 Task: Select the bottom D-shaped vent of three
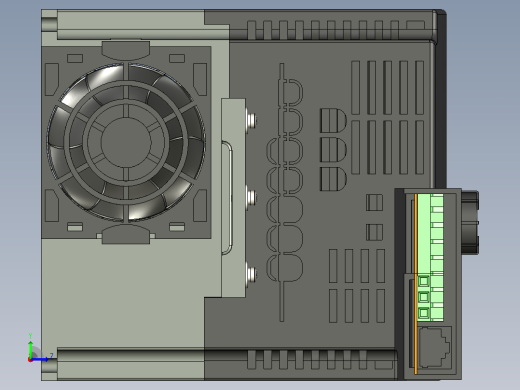pos(333,179)
